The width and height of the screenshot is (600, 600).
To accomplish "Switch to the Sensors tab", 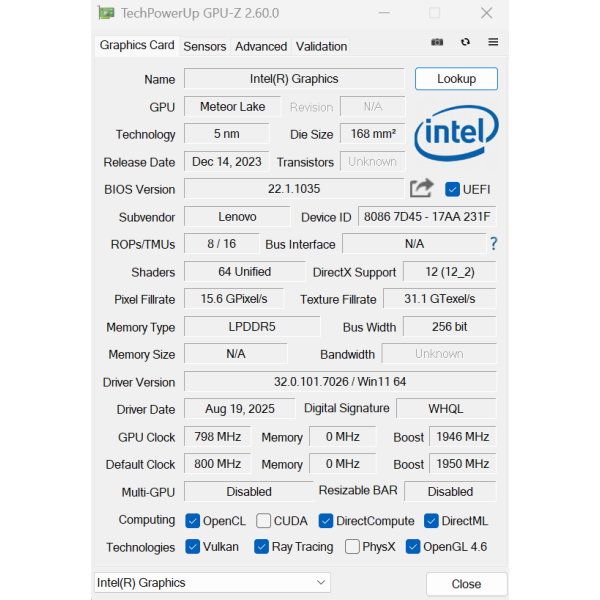I will pyautogui.click(x=205, y=47).
